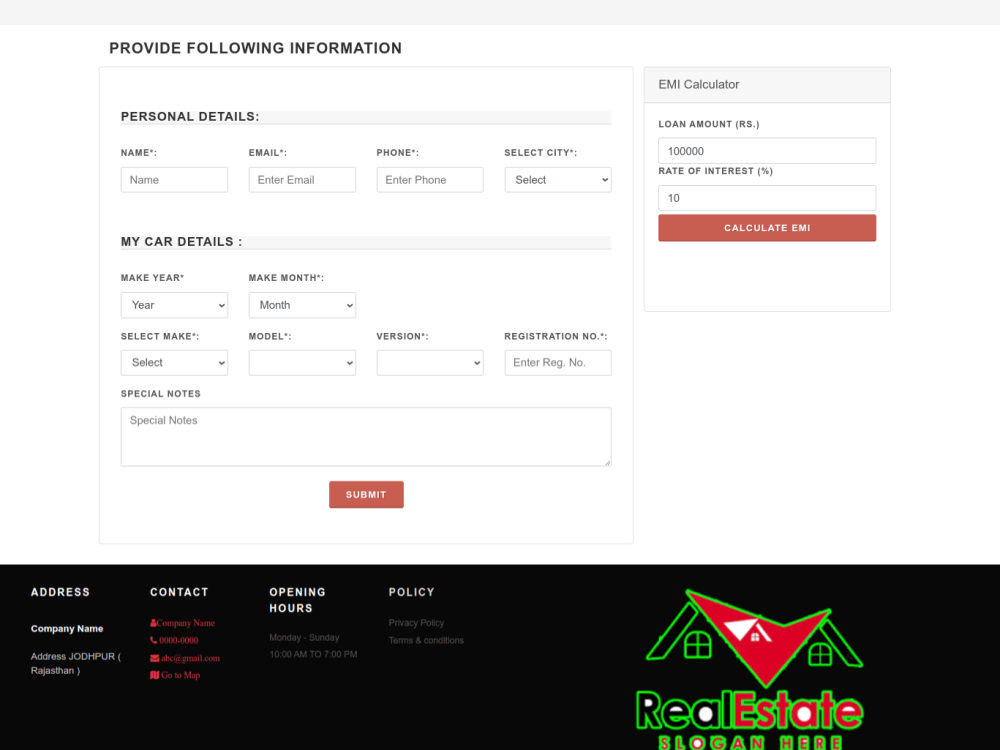The image size is (1000, 750).
Task: Click the Rate of Interest field showing 10
Action: [767, 198]
